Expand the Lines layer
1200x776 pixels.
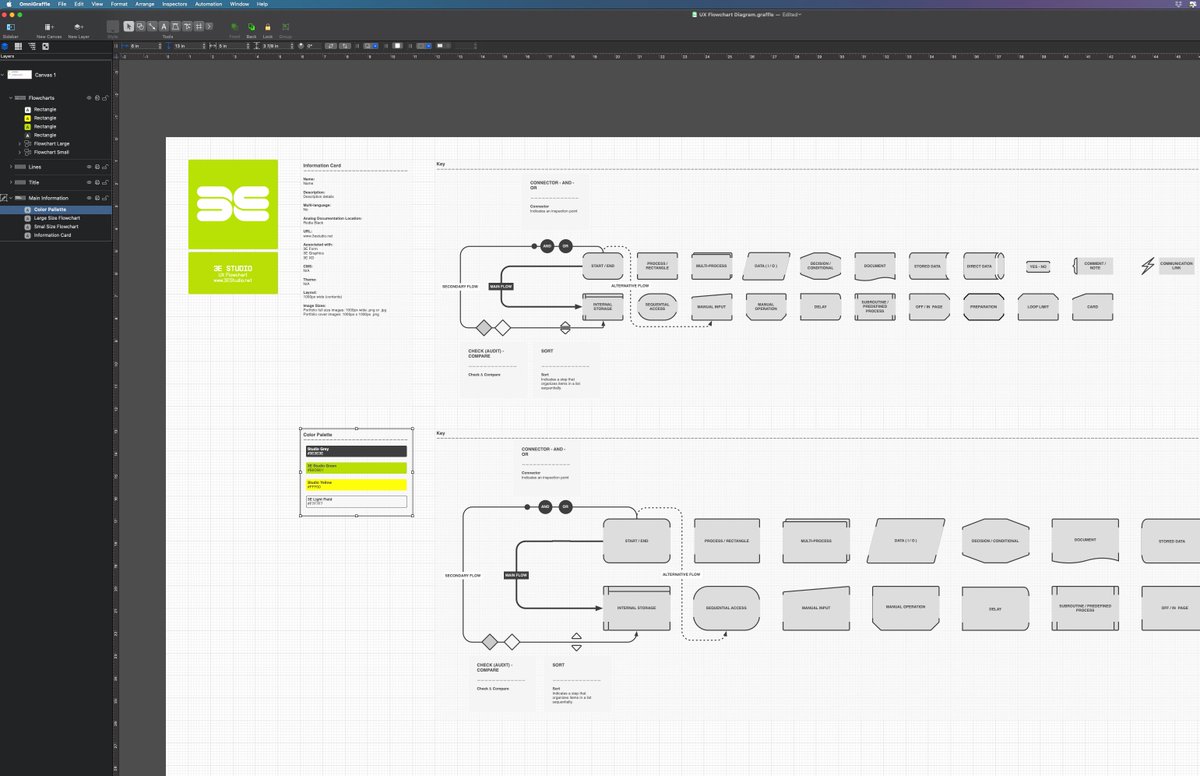(x=10, y=167)
